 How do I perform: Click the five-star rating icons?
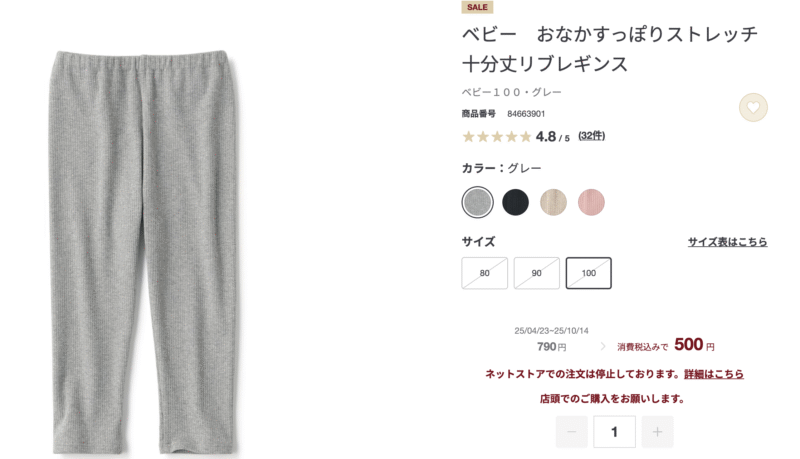[x=497, y=137]
